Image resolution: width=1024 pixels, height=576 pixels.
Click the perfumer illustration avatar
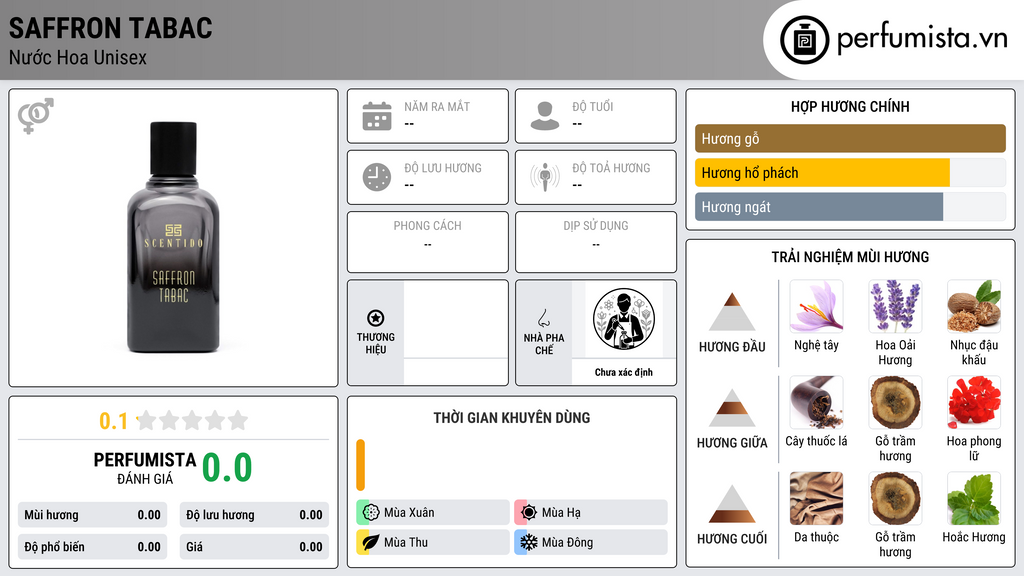click(x=624, y=319)
